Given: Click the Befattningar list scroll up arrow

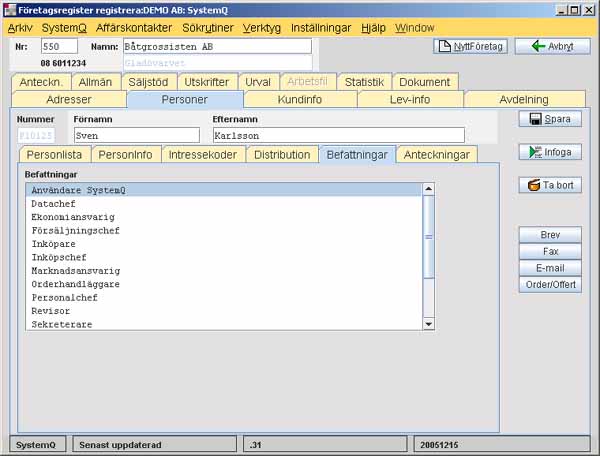Looking at the screenshot, I should (x=429, y=189).
